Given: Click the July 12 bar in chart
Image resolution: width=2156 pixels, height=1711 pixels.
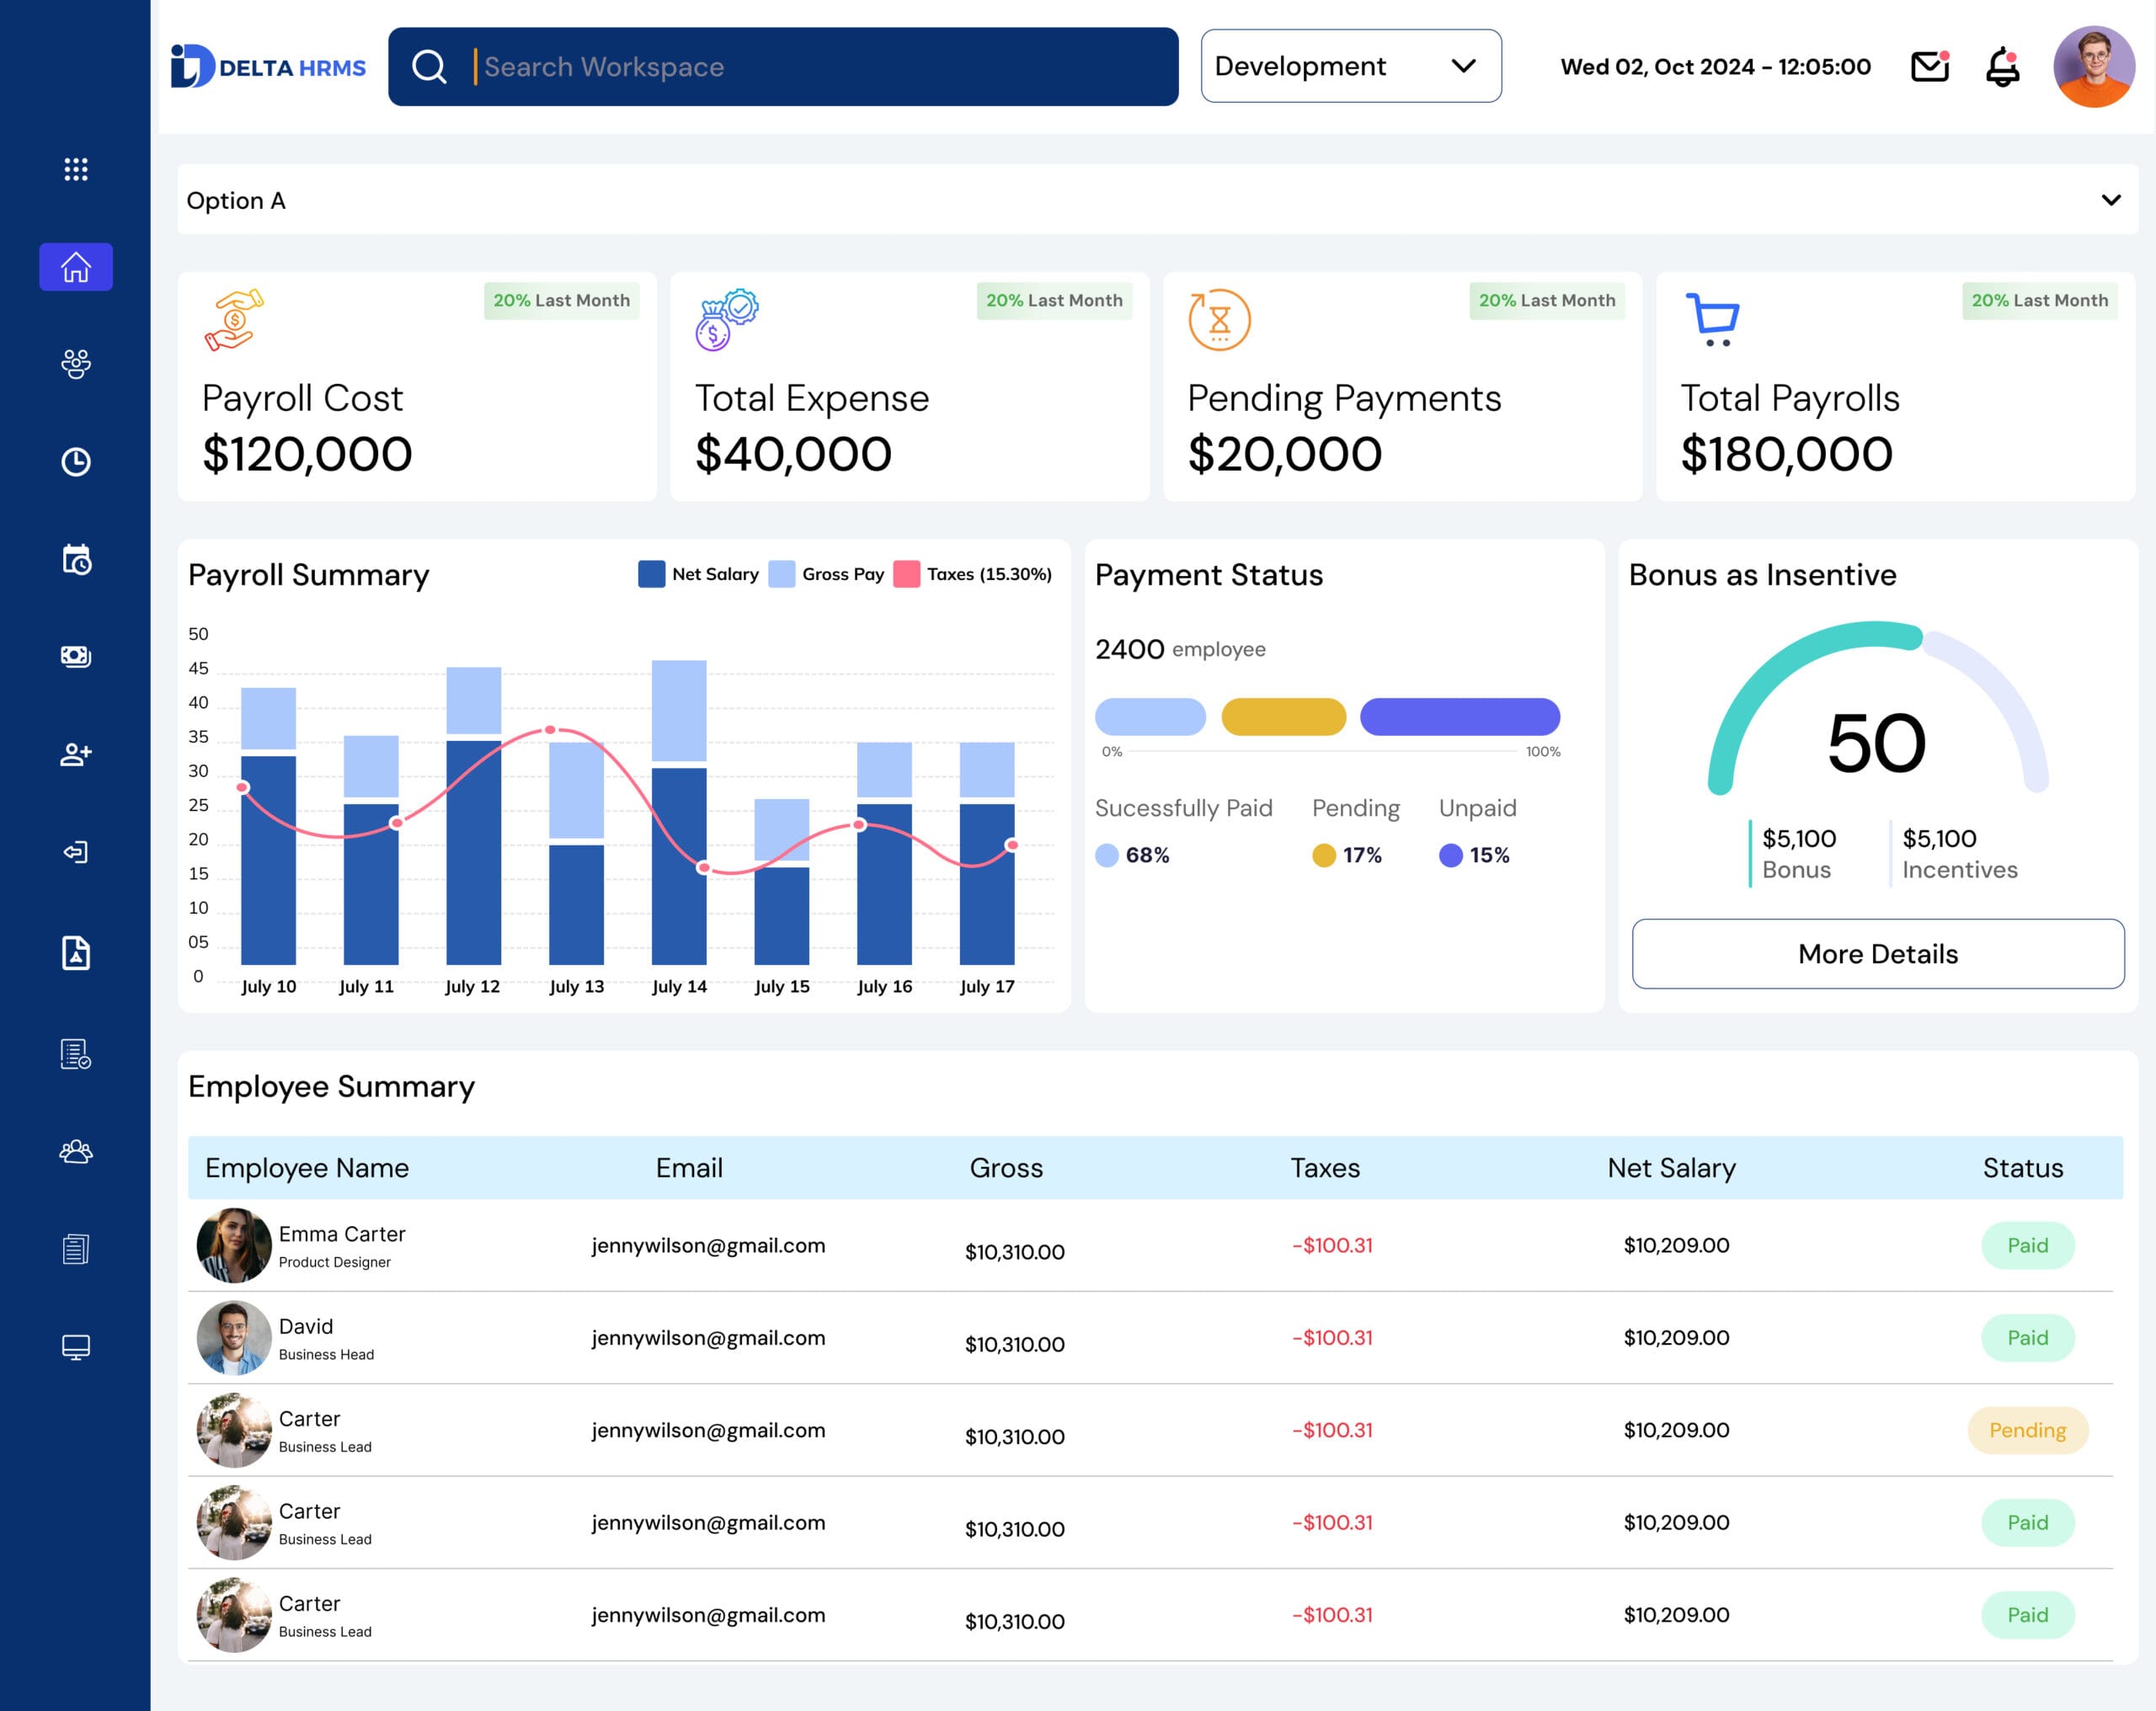Looking at the screenshot, I should [x=473, y=815].
